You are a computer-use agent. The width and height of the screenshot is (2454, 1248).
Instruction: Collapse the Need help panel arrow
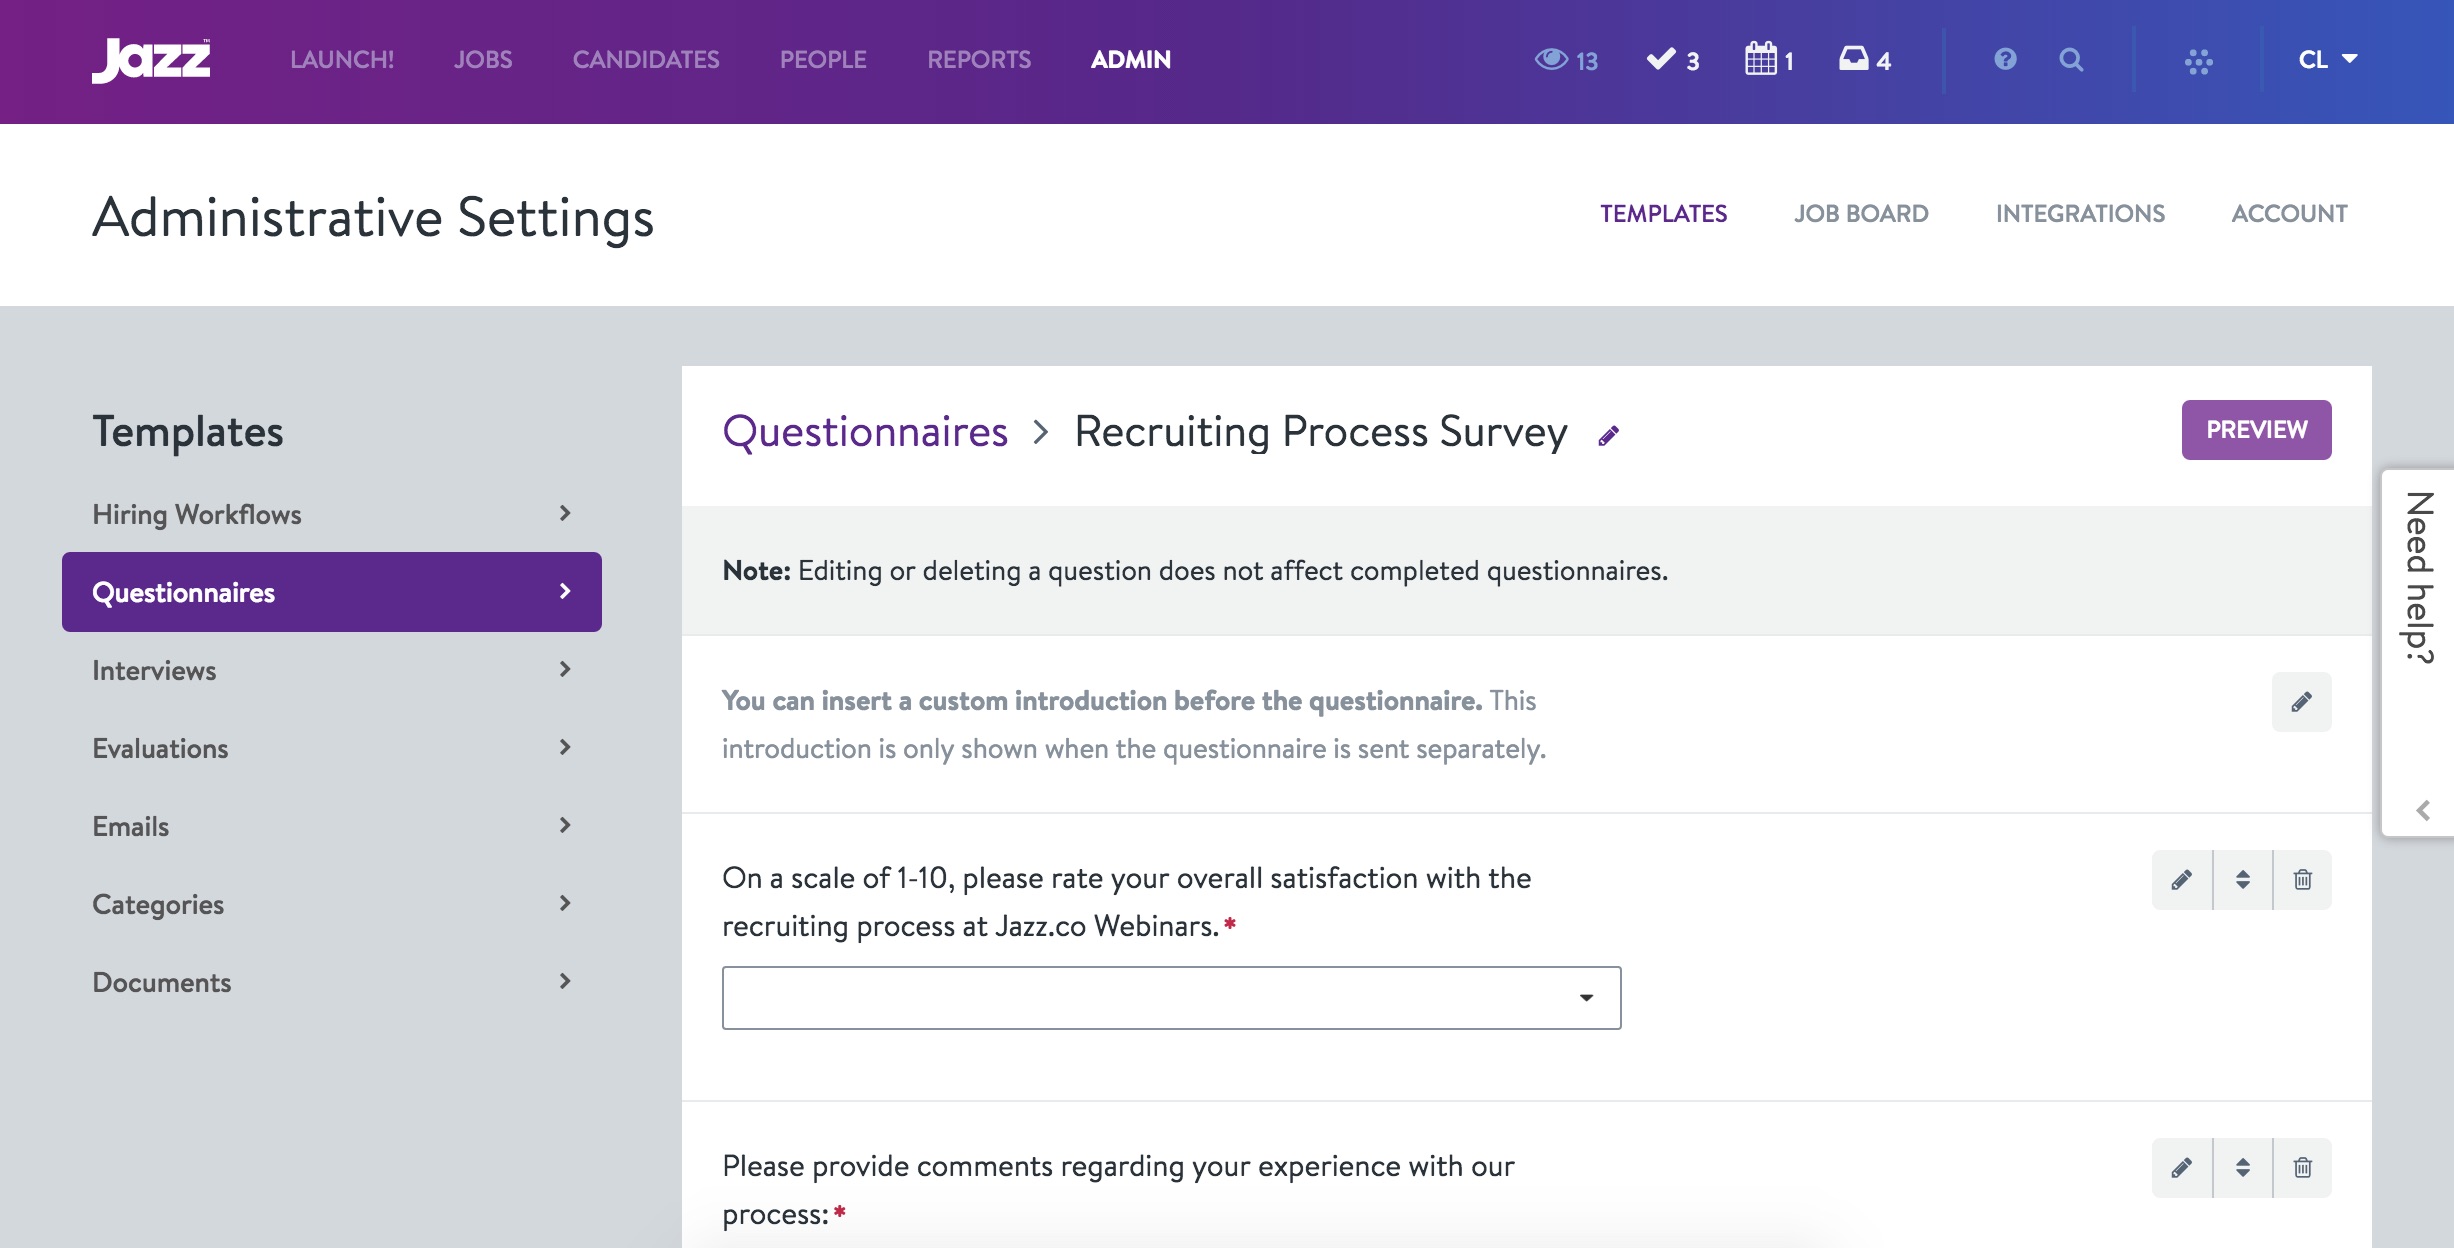tap(2423, 810)
